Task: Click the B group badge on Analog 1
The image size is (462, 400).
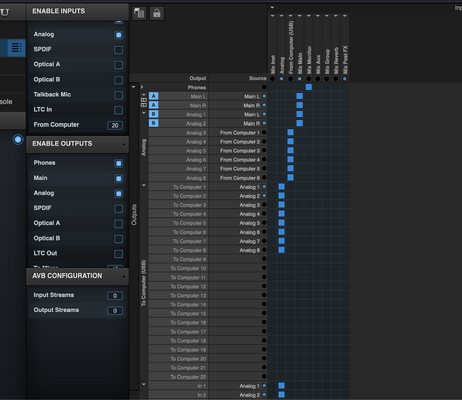Action: 153,114
